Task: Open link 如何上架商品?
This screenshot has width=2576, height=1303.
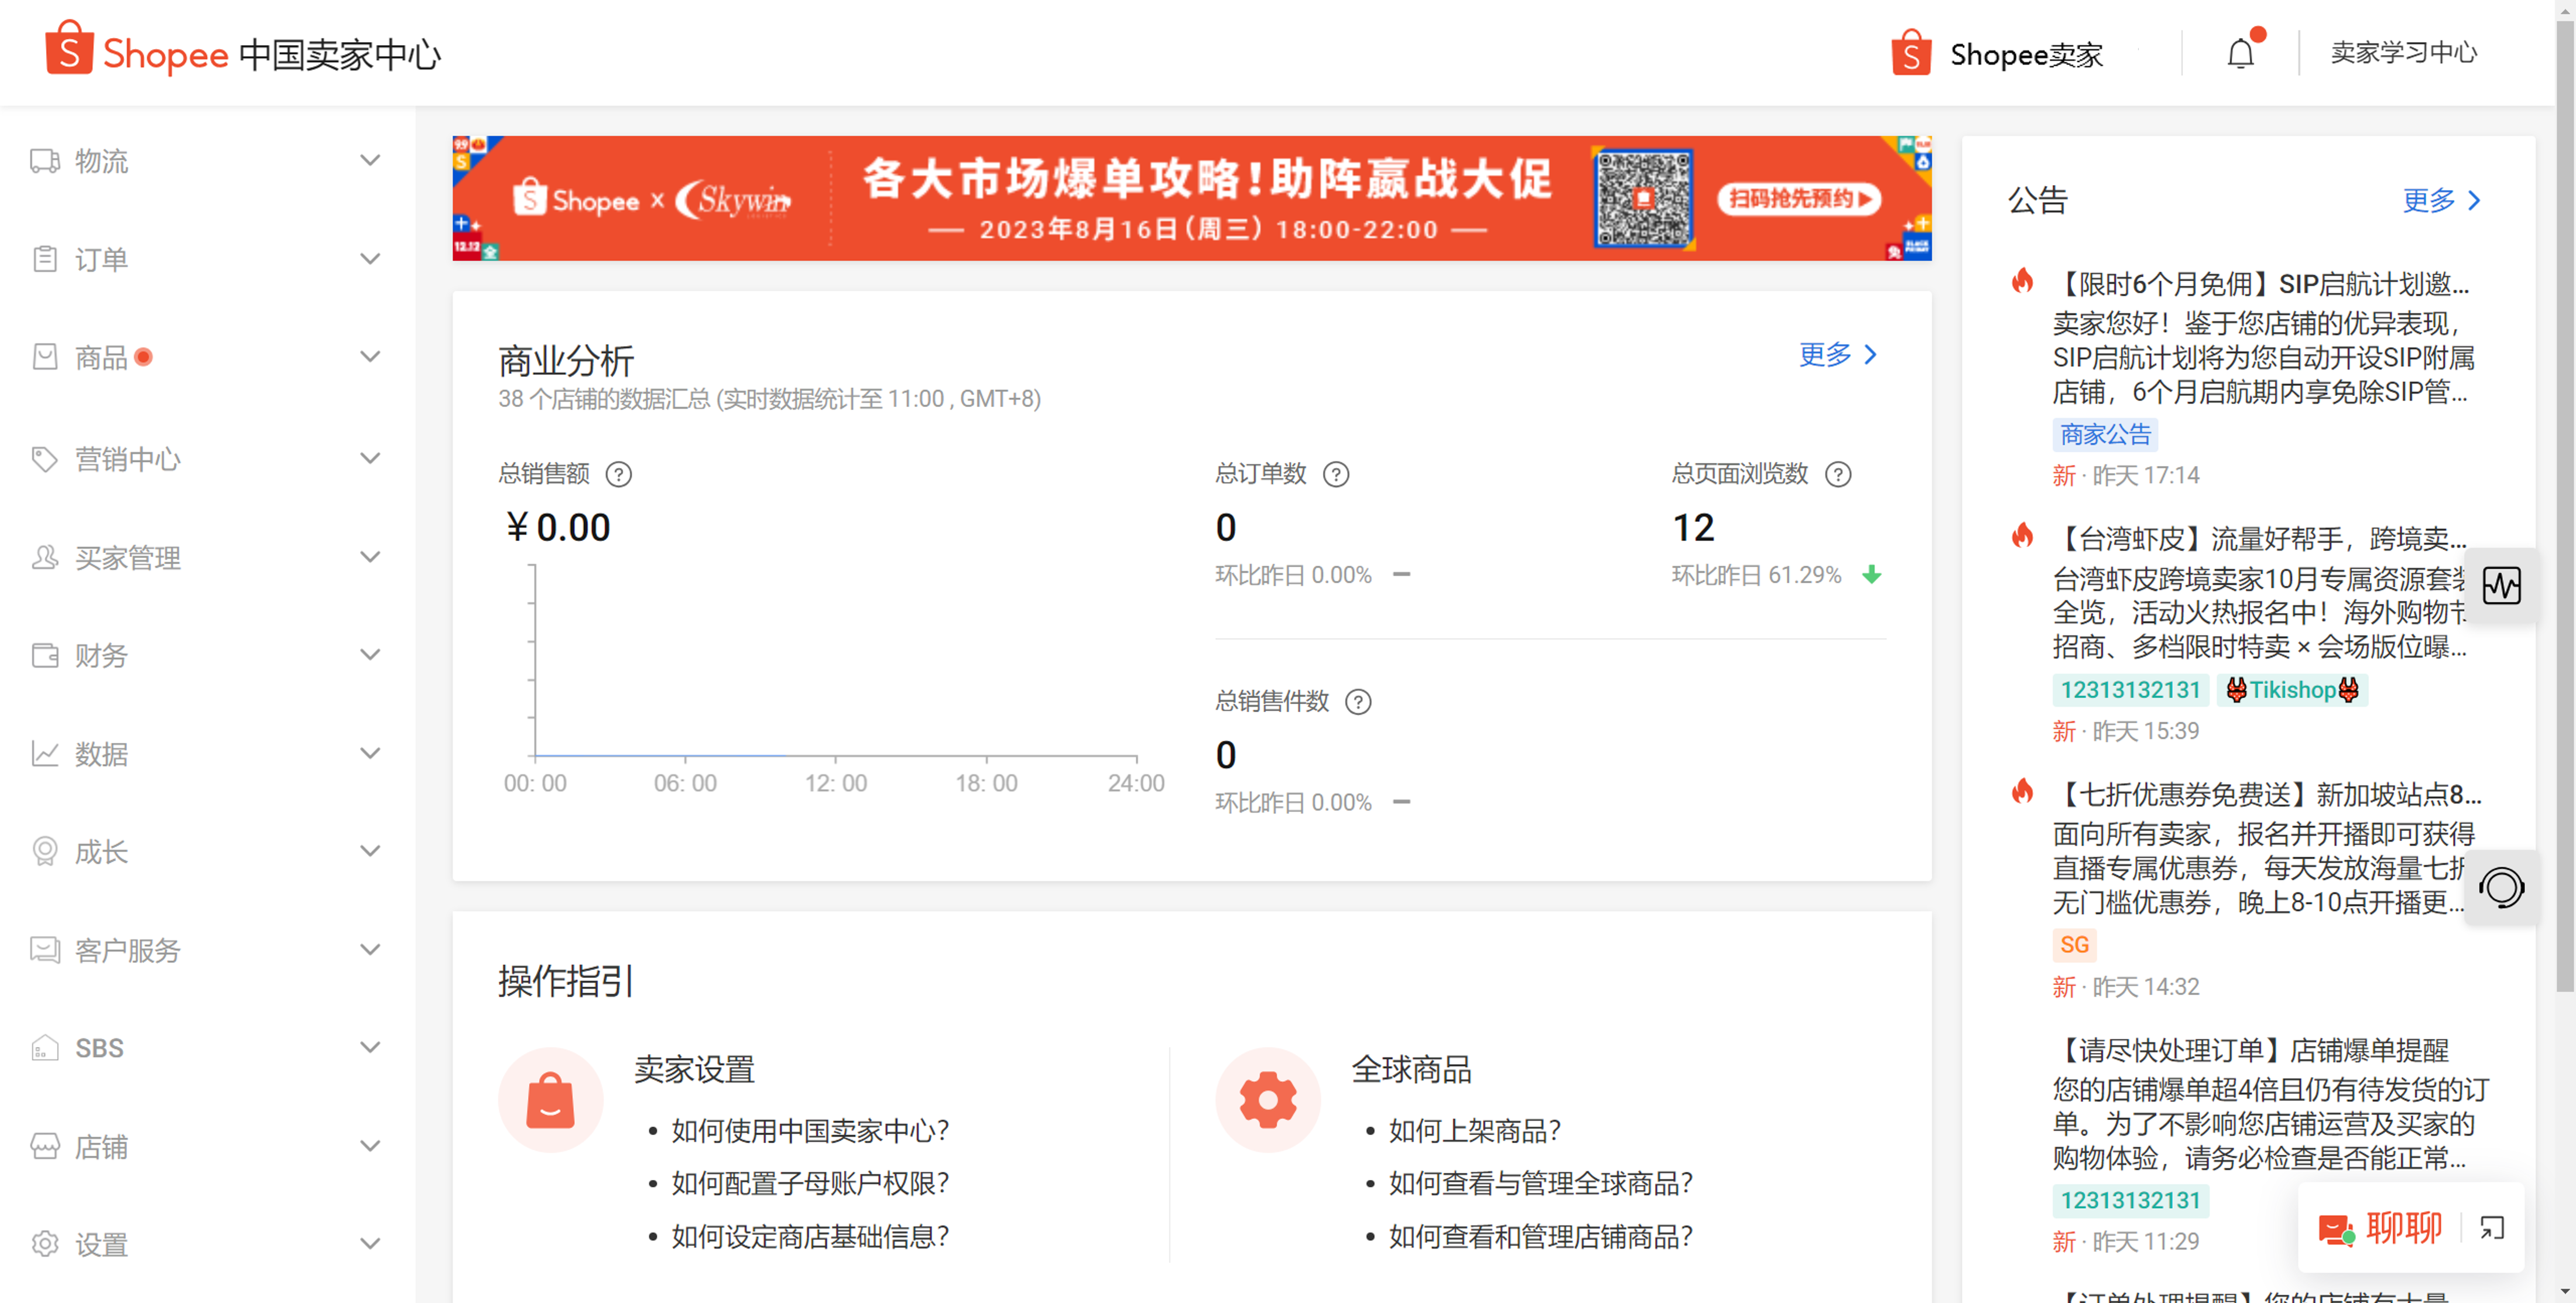Action: click(x=1474, y=1131)
